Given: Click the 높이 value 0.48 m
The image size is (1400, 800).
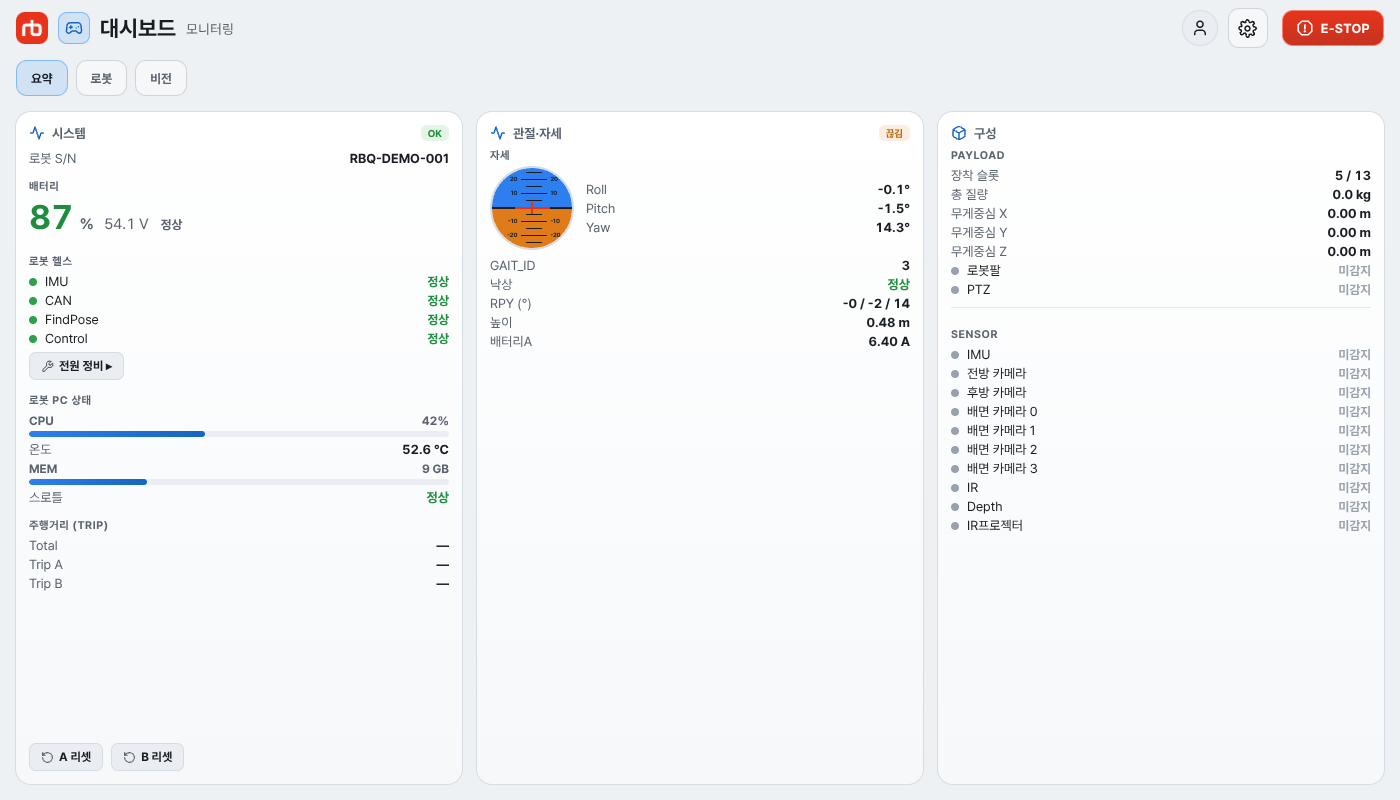Looking at the screenshot, I should 888,323.
